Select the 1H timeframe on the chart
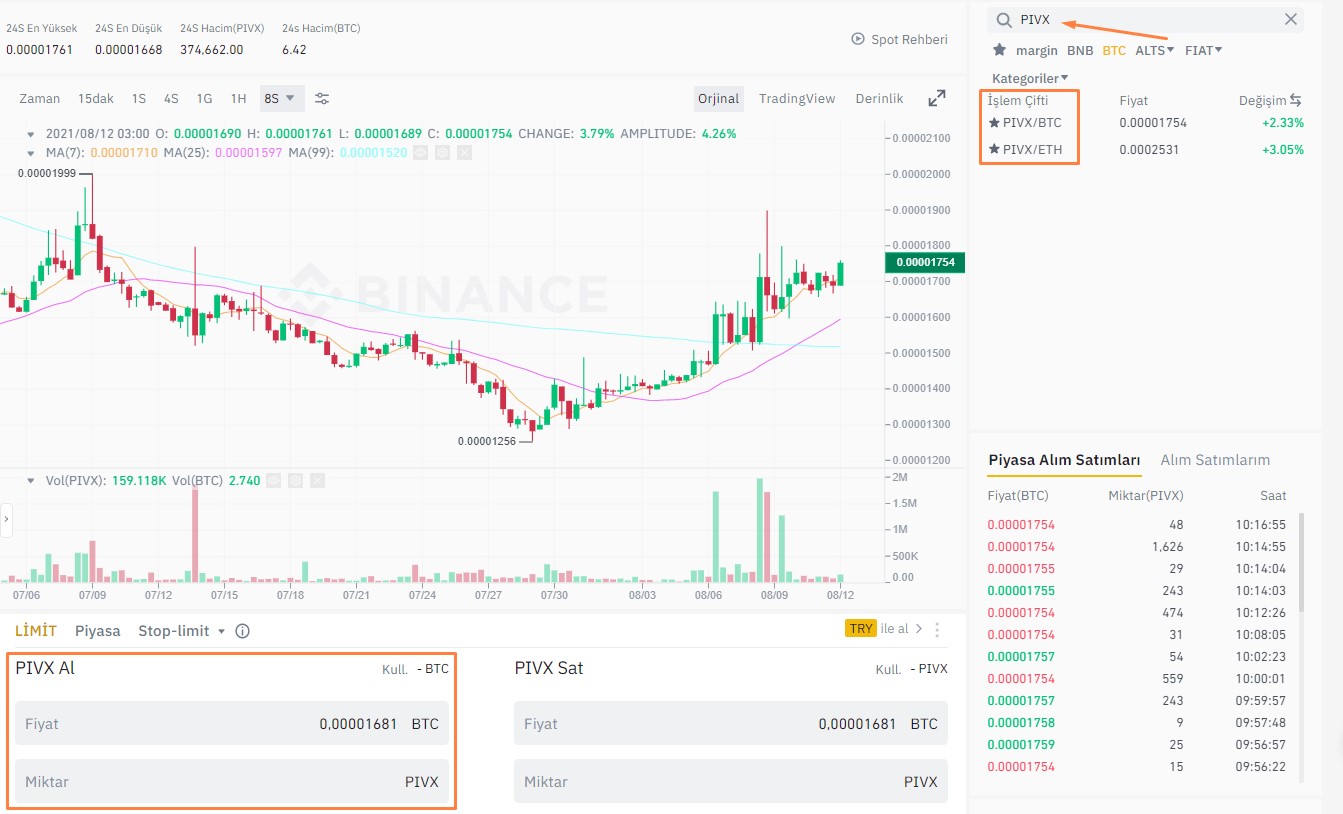This screenshot has height=814, width=1343. coord(237,98)
